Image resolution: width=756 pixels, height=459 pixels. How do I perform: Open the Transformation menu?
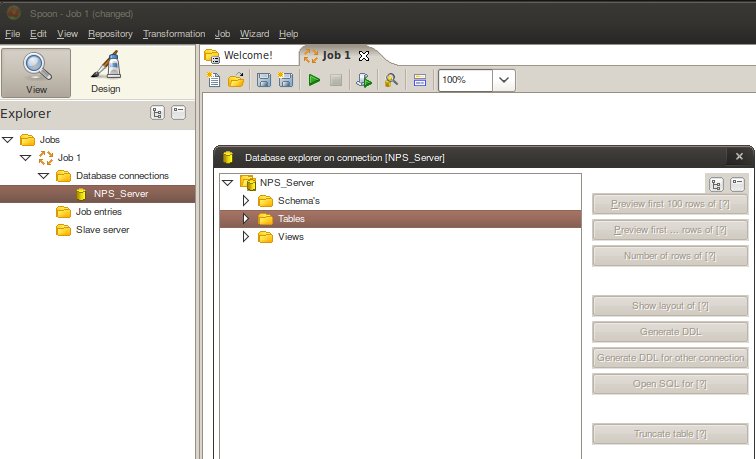point(174,34)
